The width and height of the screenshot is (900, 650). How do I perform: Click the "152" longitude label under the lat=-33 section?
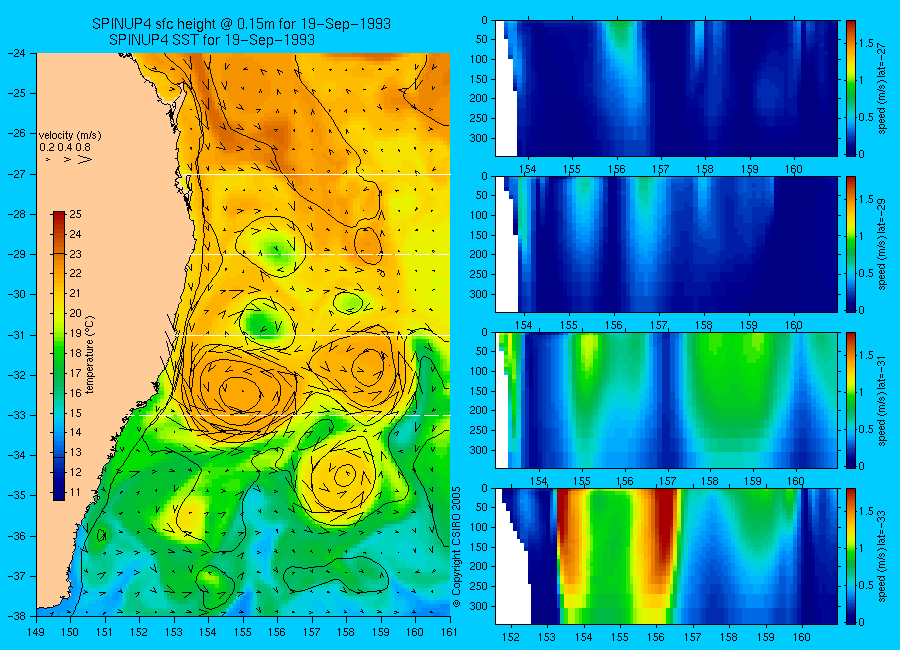coord(510,637)
